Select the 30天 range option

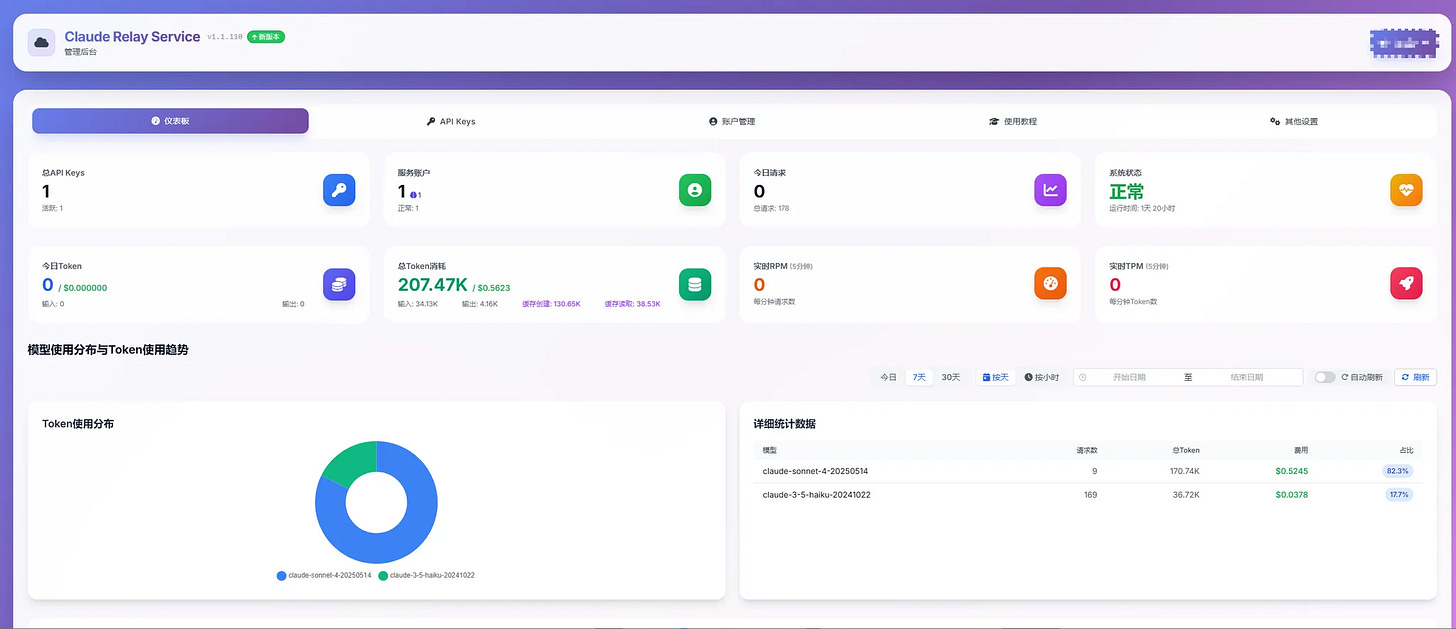pyautogui.click(x=950, y=377)
